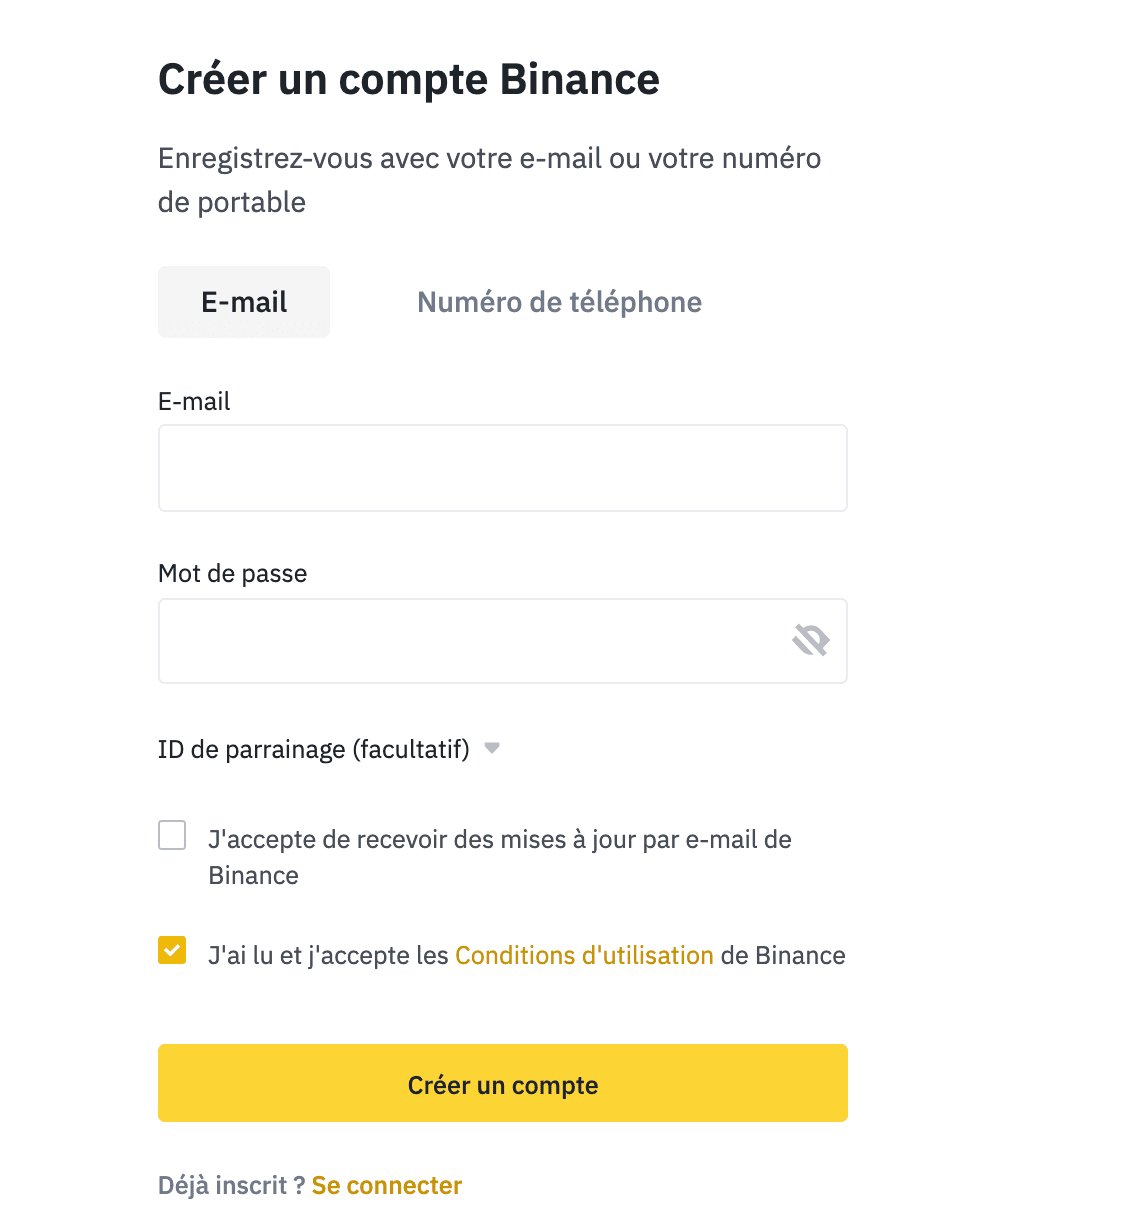Viewport: 1132px width, 1228px height.
Task: Focus the E-mail input field
Action: [x=503, y=468]
